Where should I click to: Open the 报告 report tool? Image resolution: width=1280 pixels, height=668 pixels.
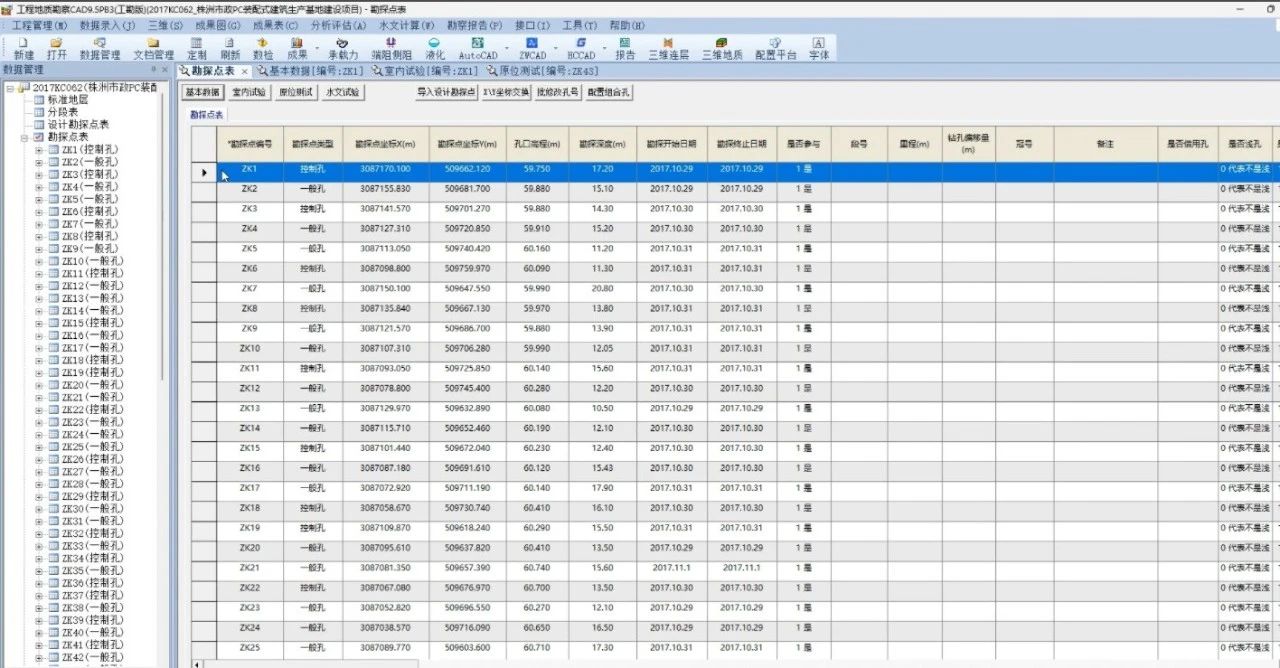(625, 48)
